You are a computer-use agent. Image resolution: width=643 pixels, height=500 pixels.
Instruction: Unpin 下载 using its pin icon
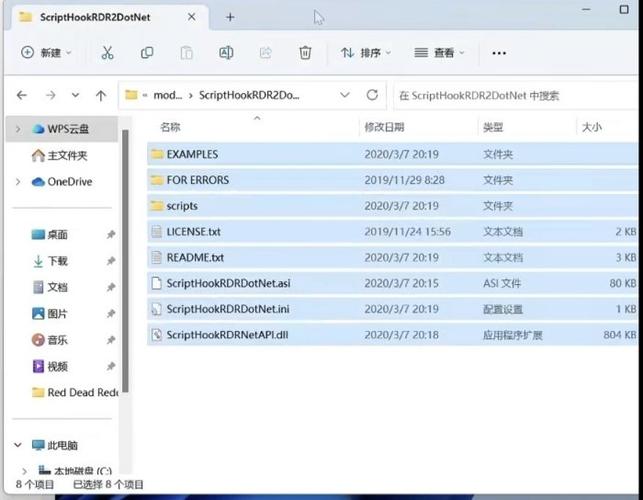(x=111, y=261)
